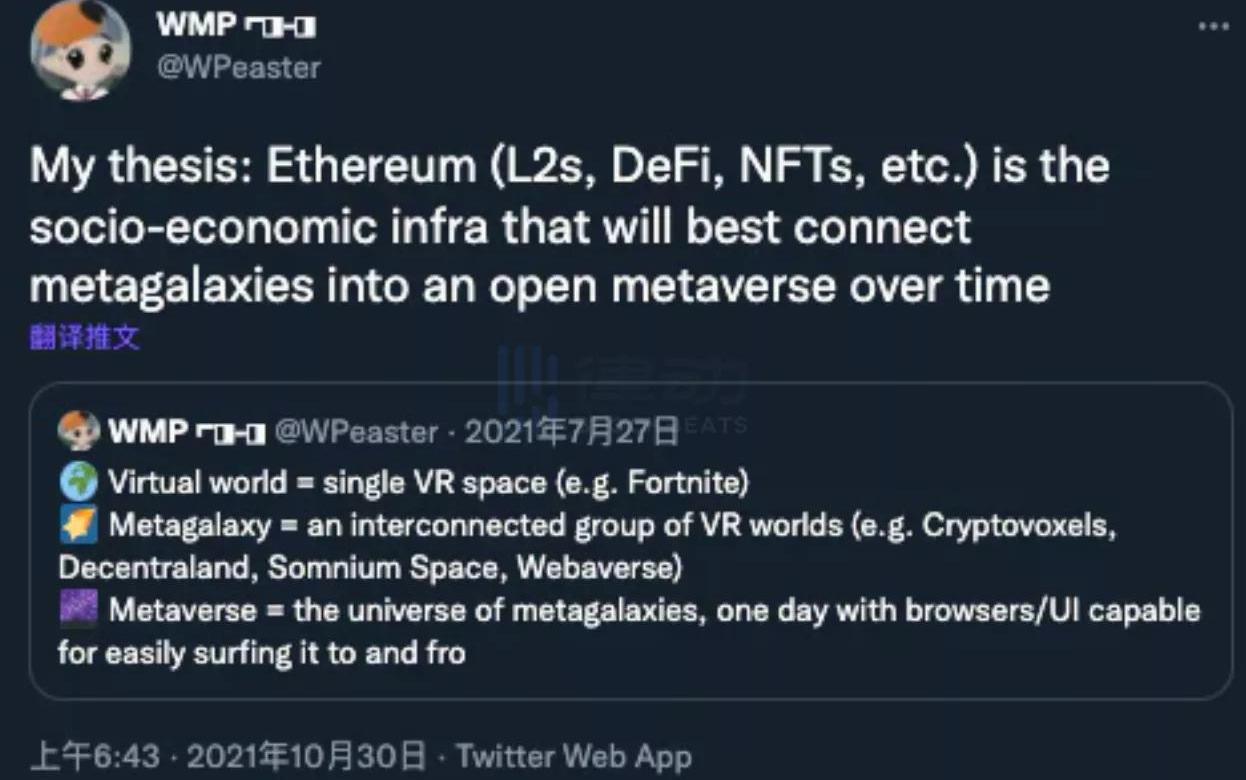Click the 上午6:43 · 2021年10月30日 timestamp
This screenshot has height=780, width=1246.
click(x=228, y=756)
